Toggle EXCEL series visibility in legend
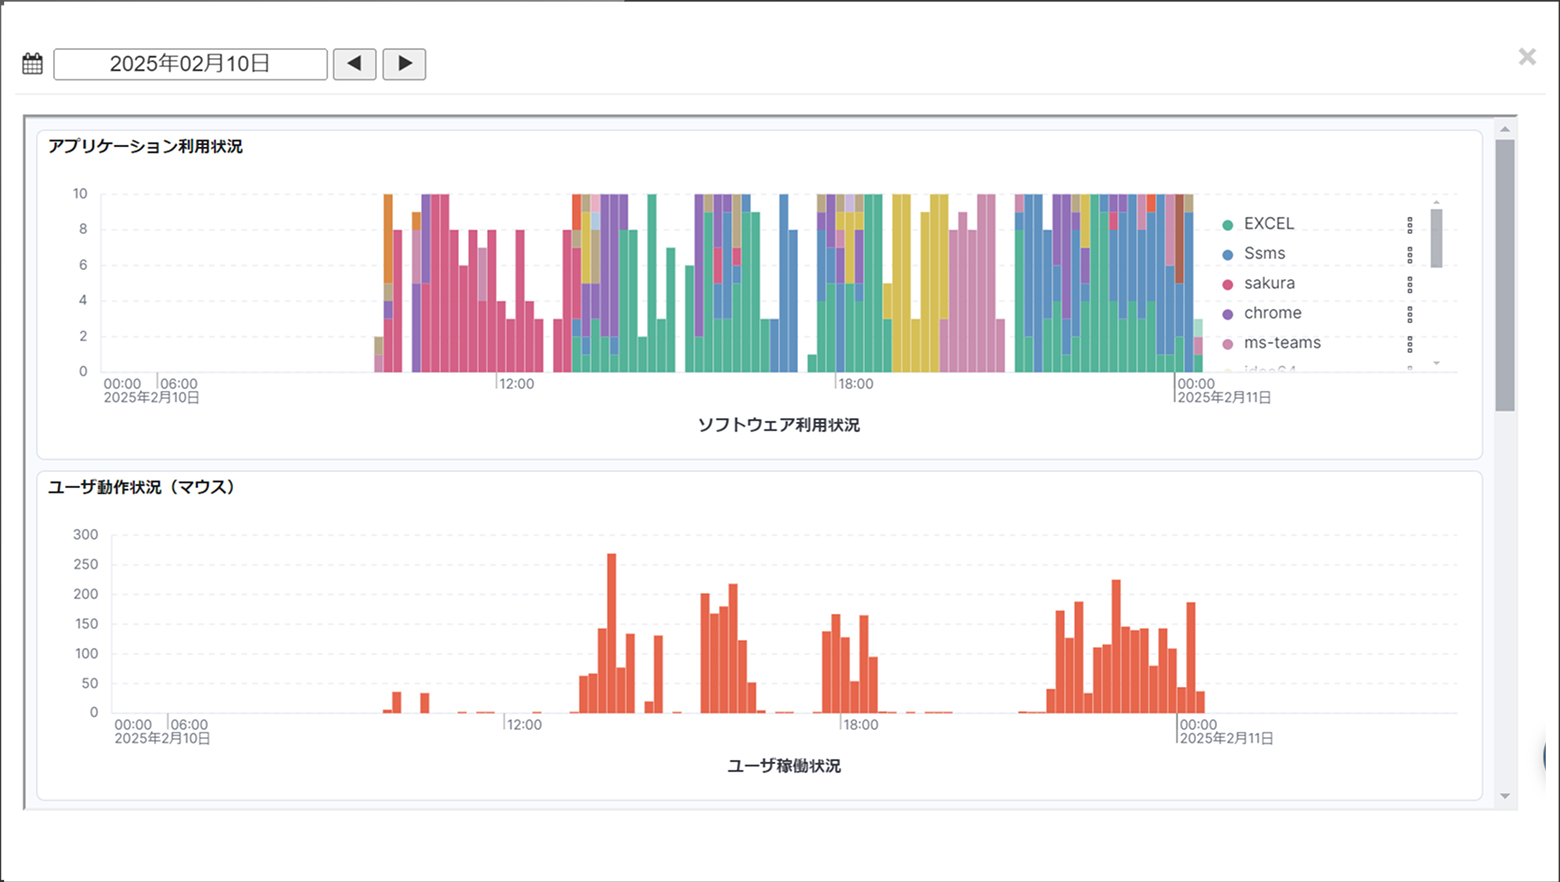The width and height of the screenshot is (1560, 882). [1268, 224]
